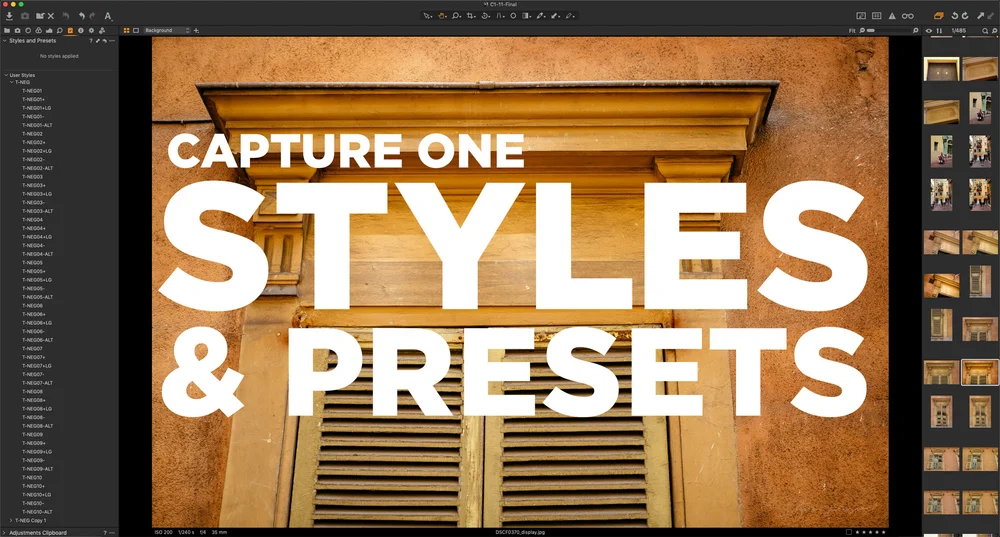Select the Draw mask pencil tool
The height and width of the screenshot is (537, 1000).
[570, 15]
